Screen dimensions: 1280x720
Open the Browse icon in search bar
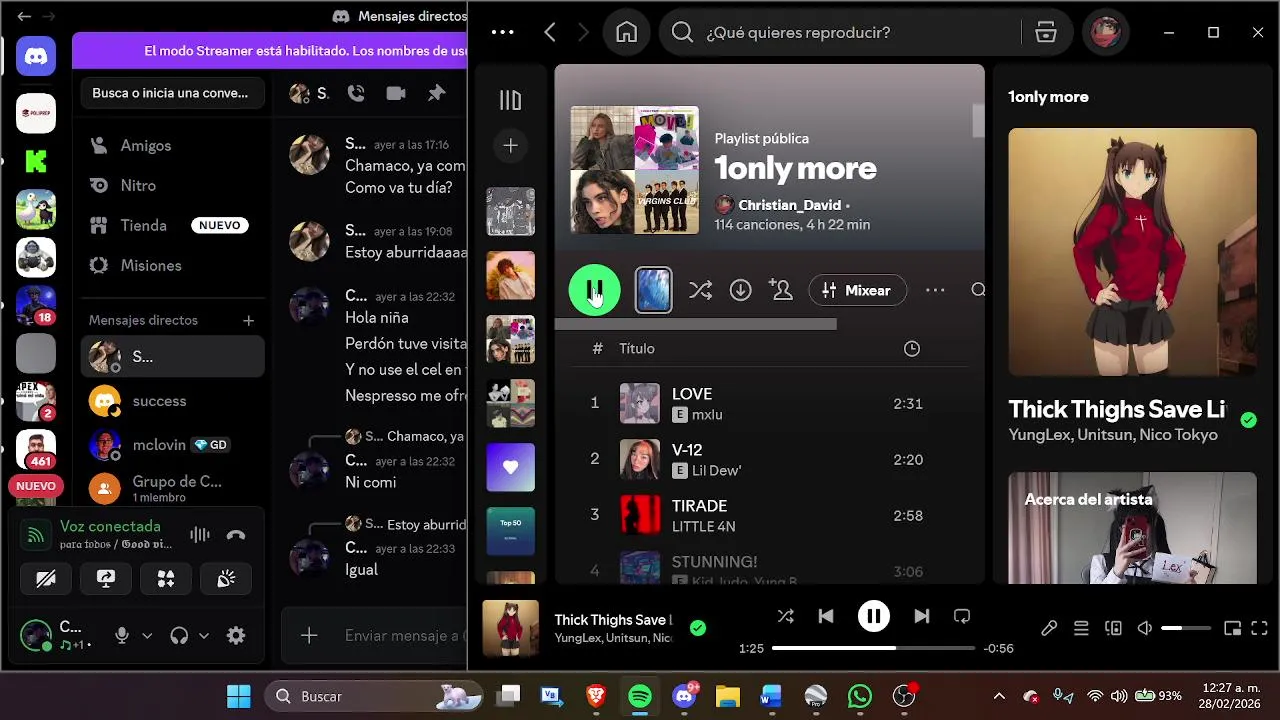point(1046,32)
